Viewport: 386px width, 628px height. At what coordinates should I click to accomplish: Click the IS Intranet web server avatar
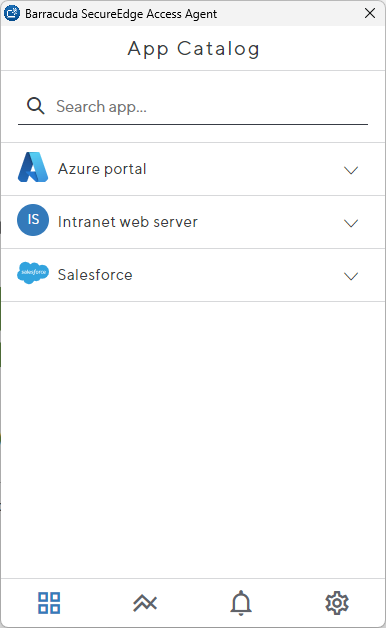tap(33, 220)
